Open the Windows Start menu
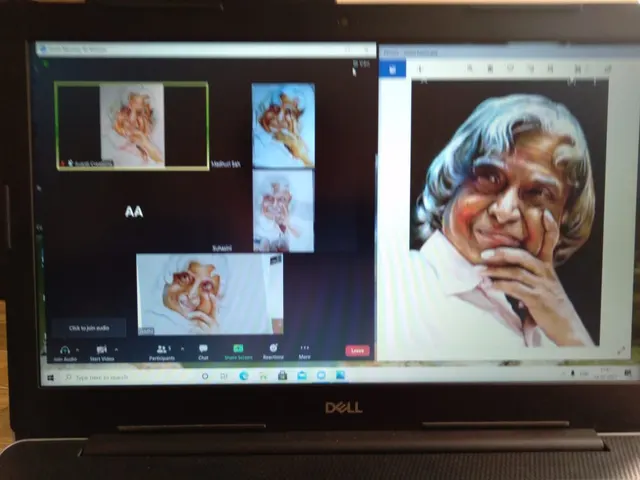This screenshot has height=480, width=640. (51, 378)
